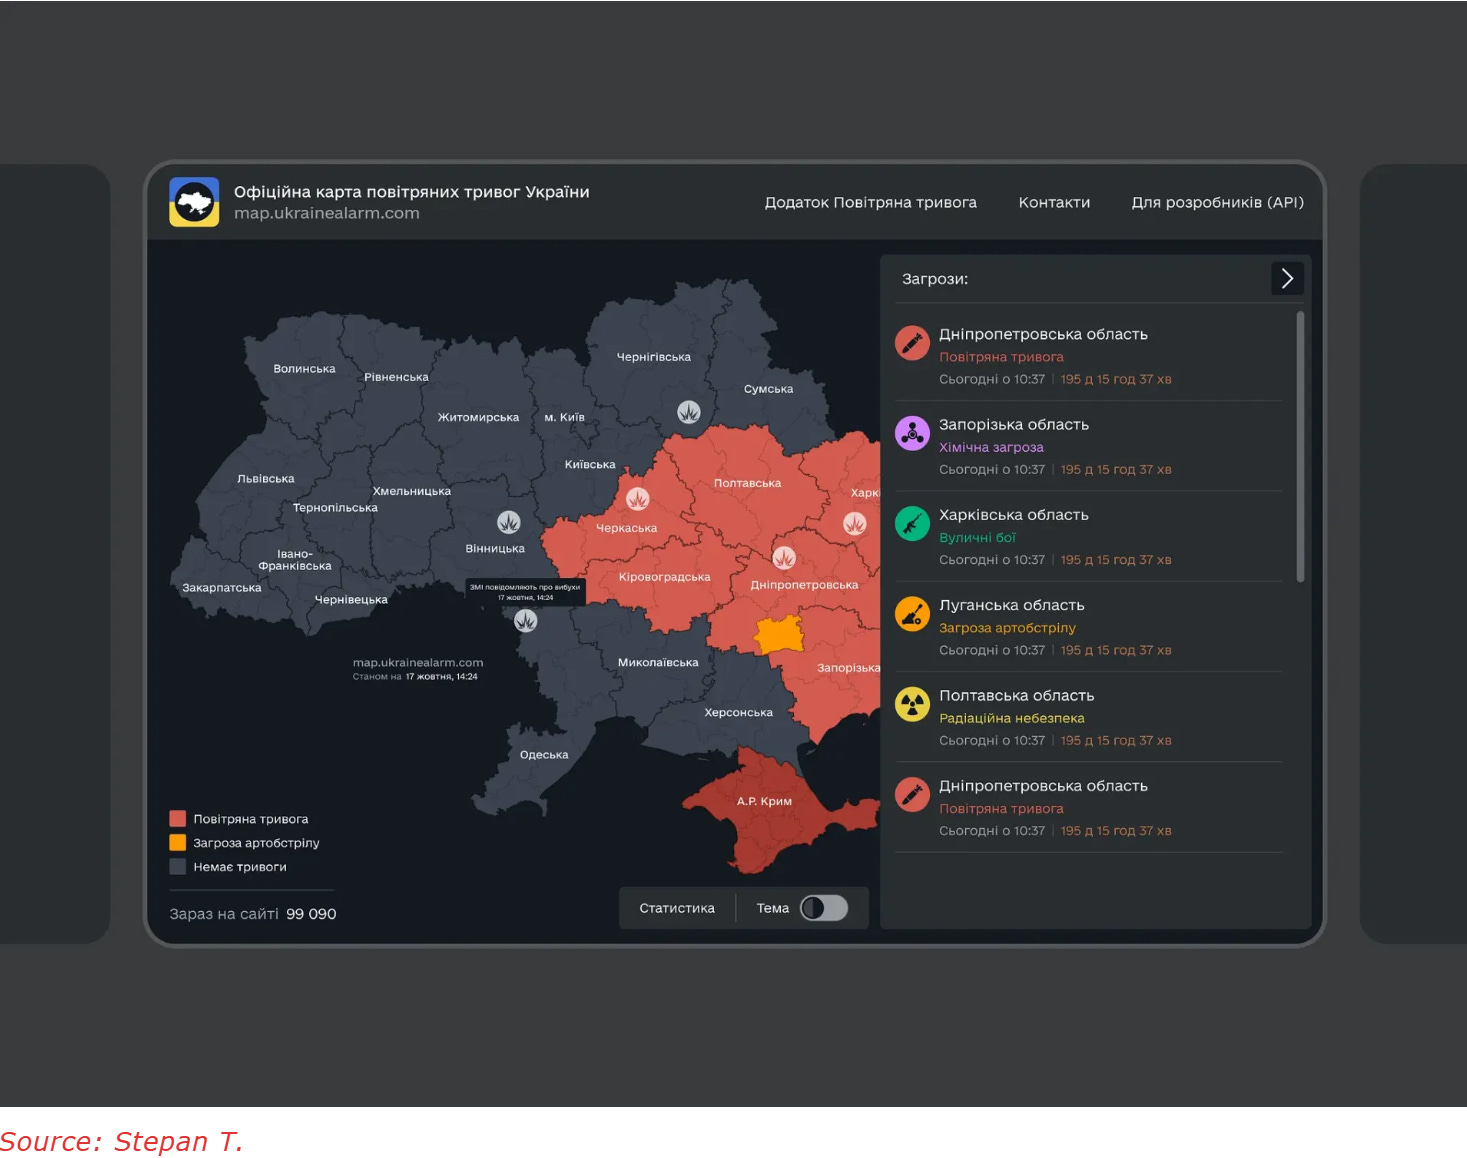Click the gray Немає тривоги legend swatch
1467x1158 pixels.
(x=178, y=867)
